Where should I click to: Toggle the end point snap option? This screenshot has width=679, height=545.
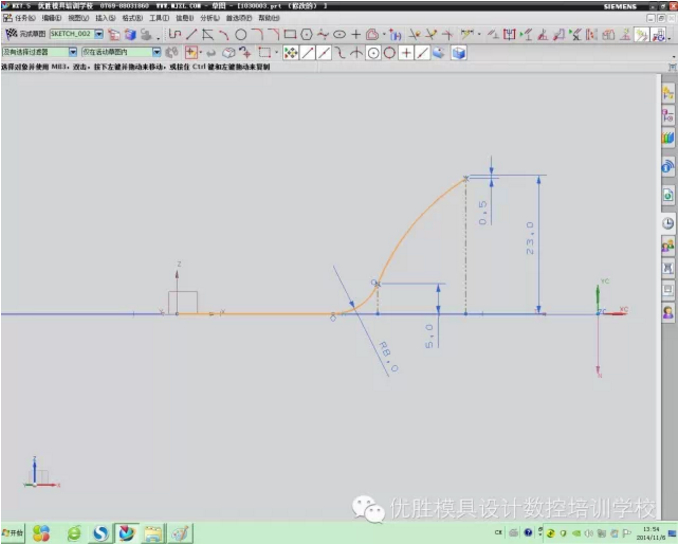pyautogui.click(x=308, y=52)
